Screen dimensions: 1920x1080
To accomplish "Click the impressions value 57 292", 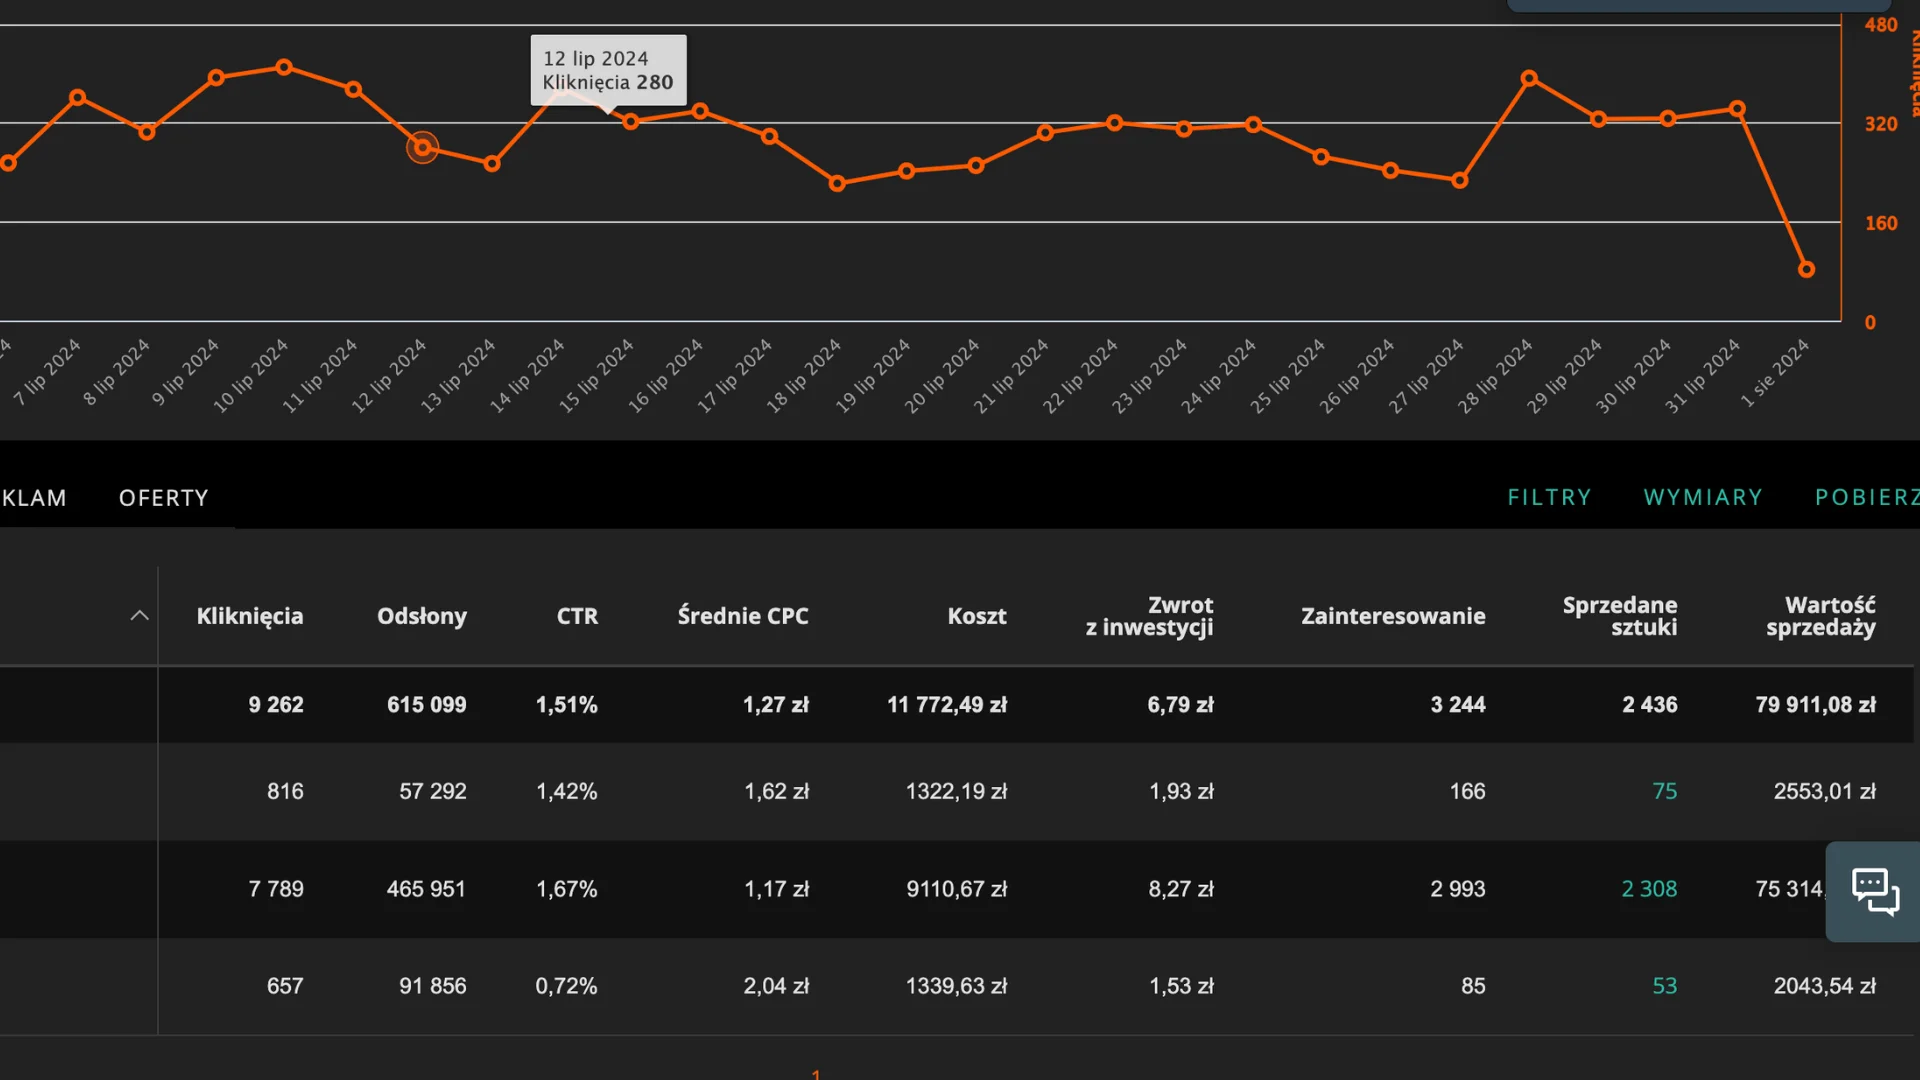I will [x=433, y=791].
